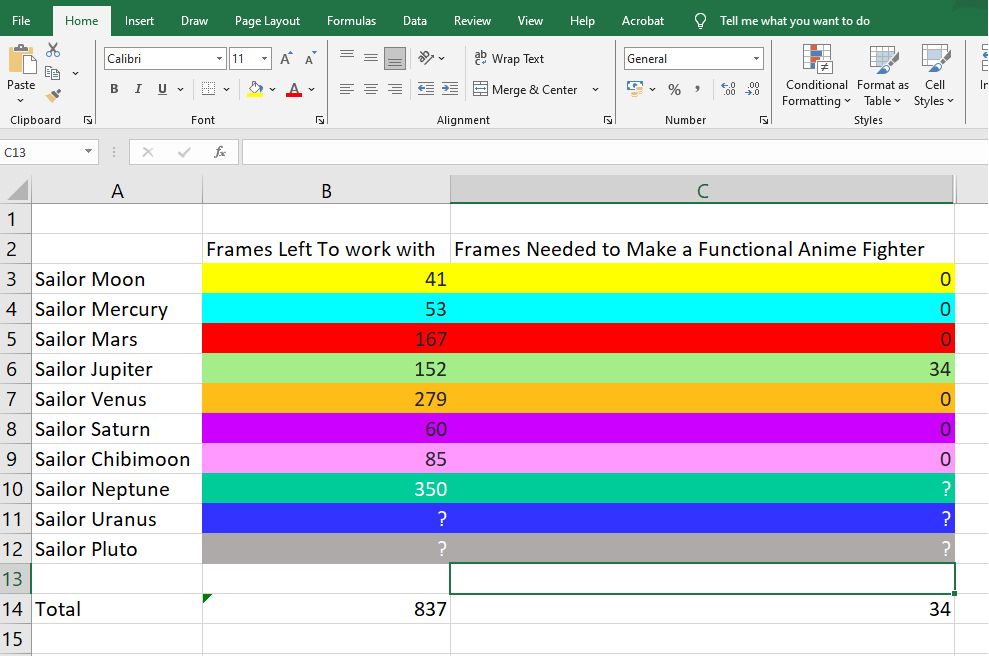Click the Copy icon
The height and width of the screenshot is (656, 989).
(53, 73)
